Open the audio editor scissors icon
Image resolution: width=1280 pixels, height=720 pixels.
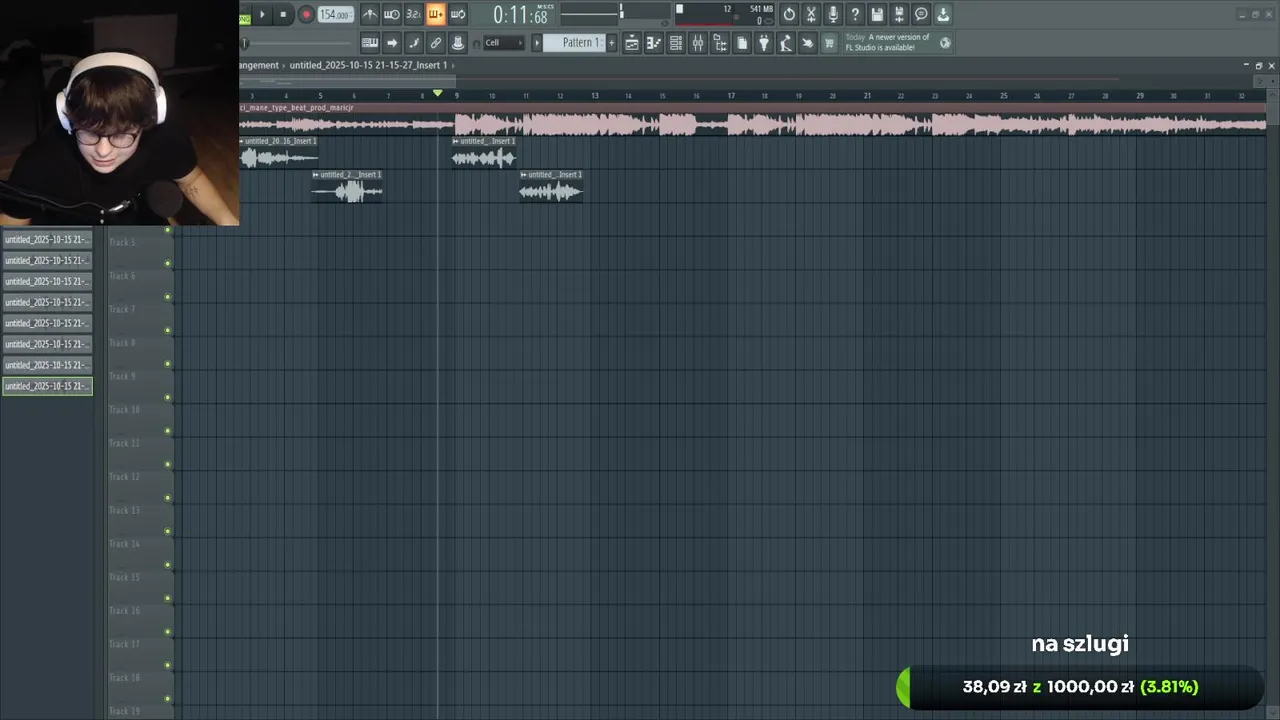coord(811,14)
